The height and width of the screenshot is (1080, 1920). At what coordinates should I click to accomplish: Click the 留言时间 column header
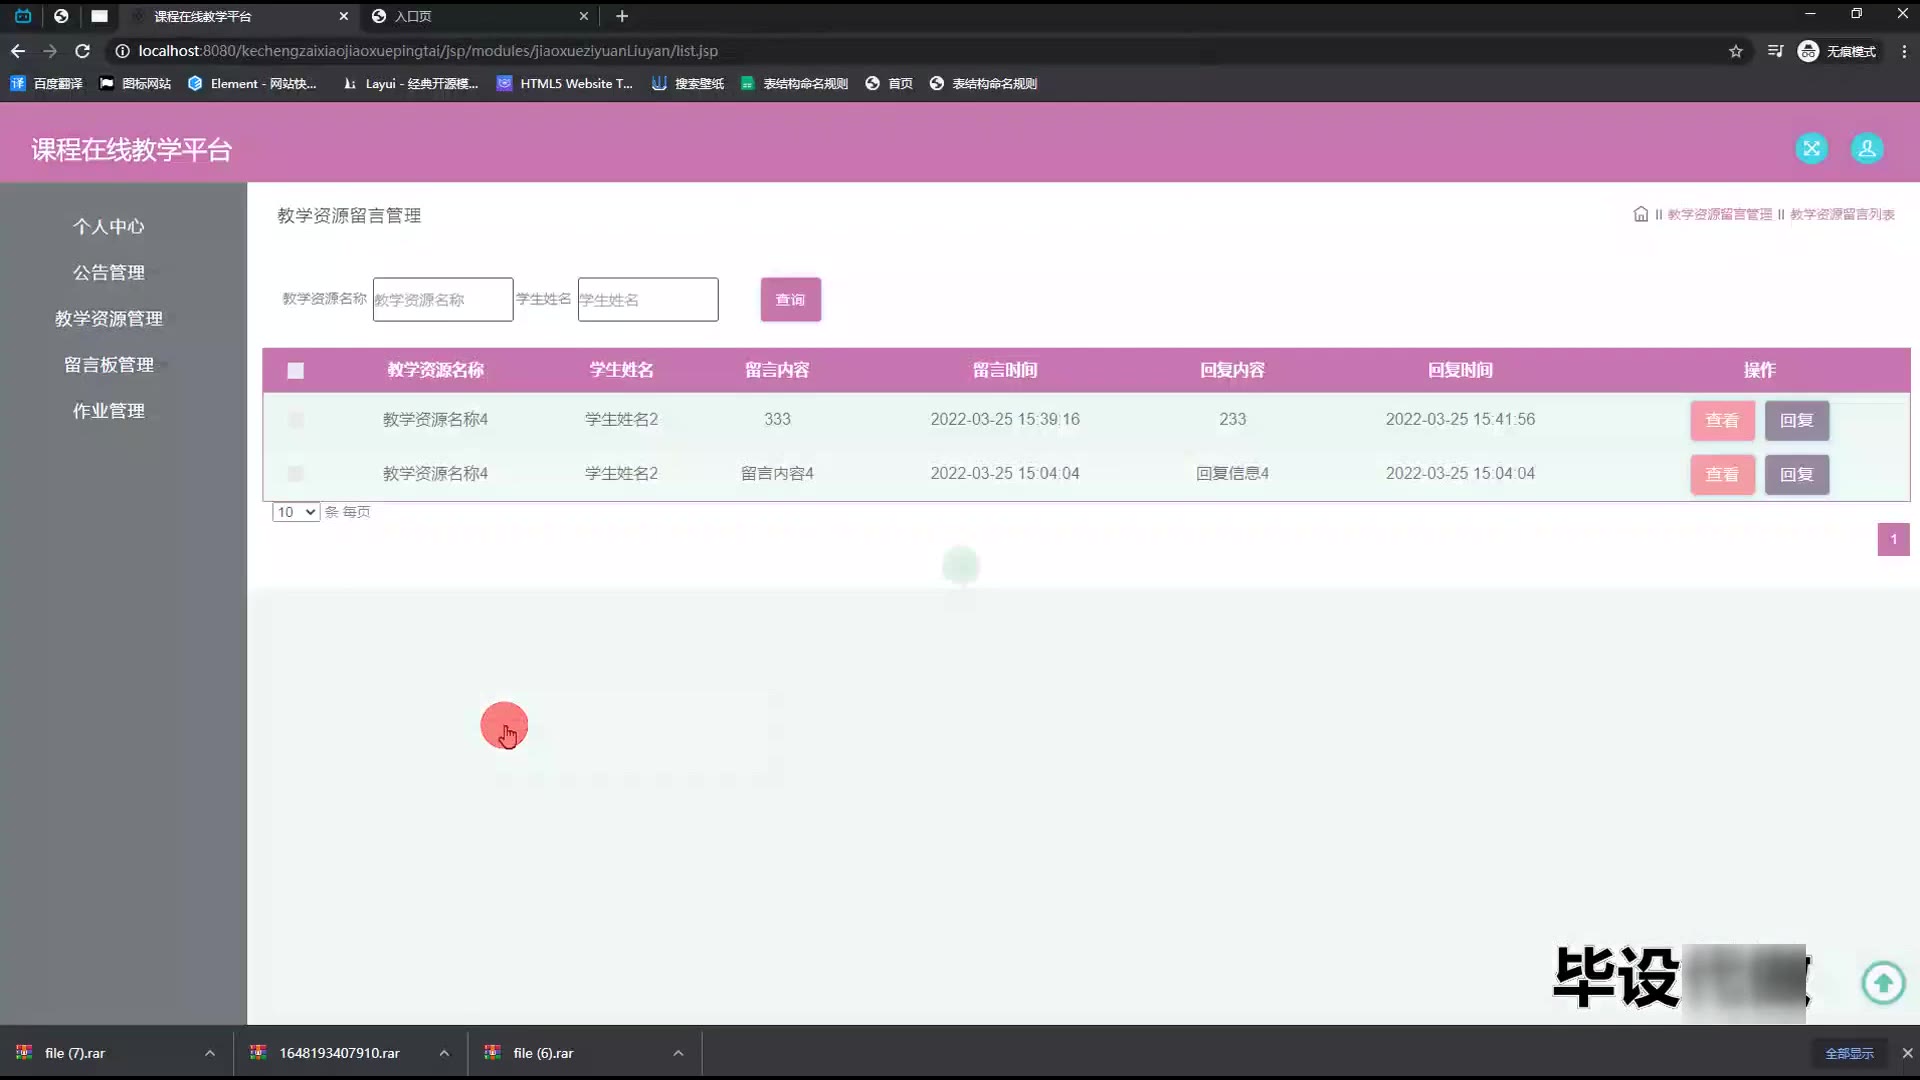(x=1005, y=370)
